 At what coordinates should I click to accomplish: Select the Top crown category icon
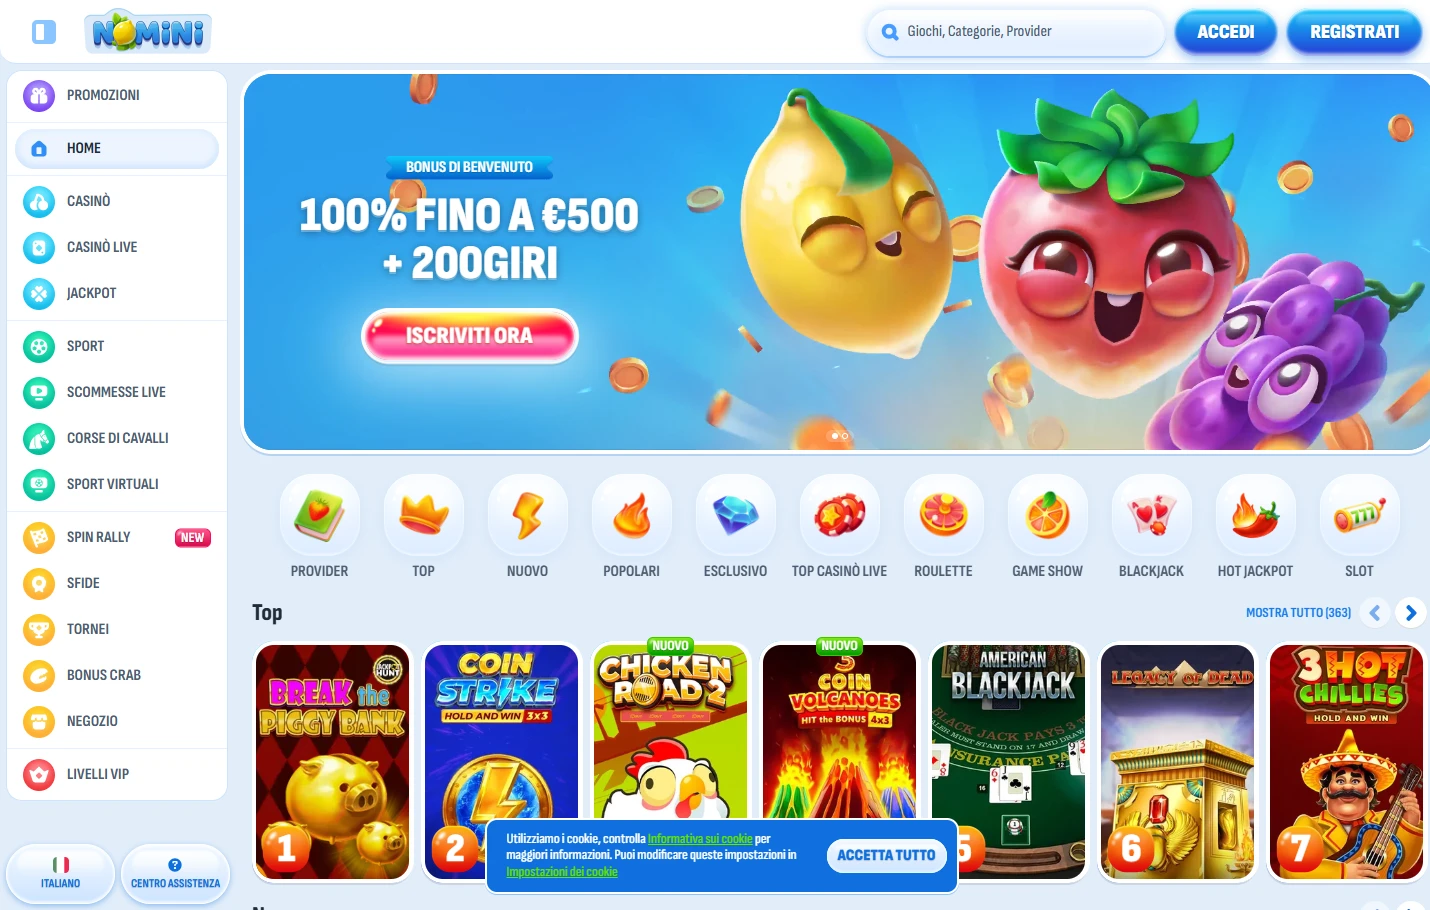pyautogui.click(x=424, y=515)
